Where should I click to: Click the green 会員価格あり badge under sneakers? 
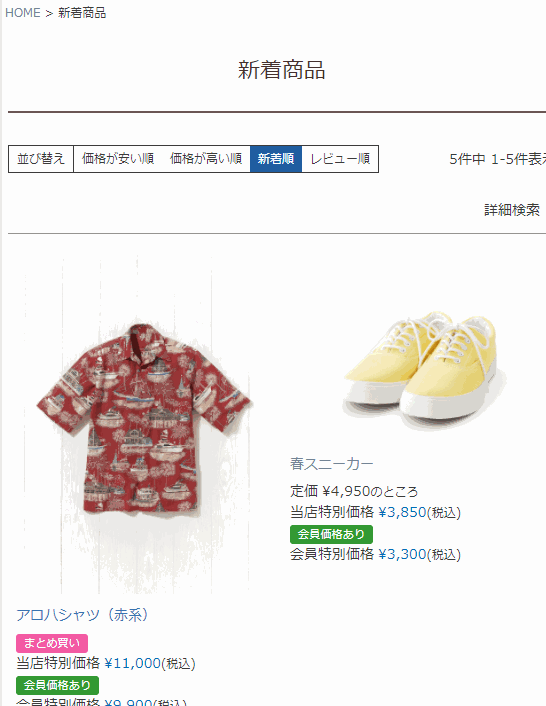[x=331, y=534]
